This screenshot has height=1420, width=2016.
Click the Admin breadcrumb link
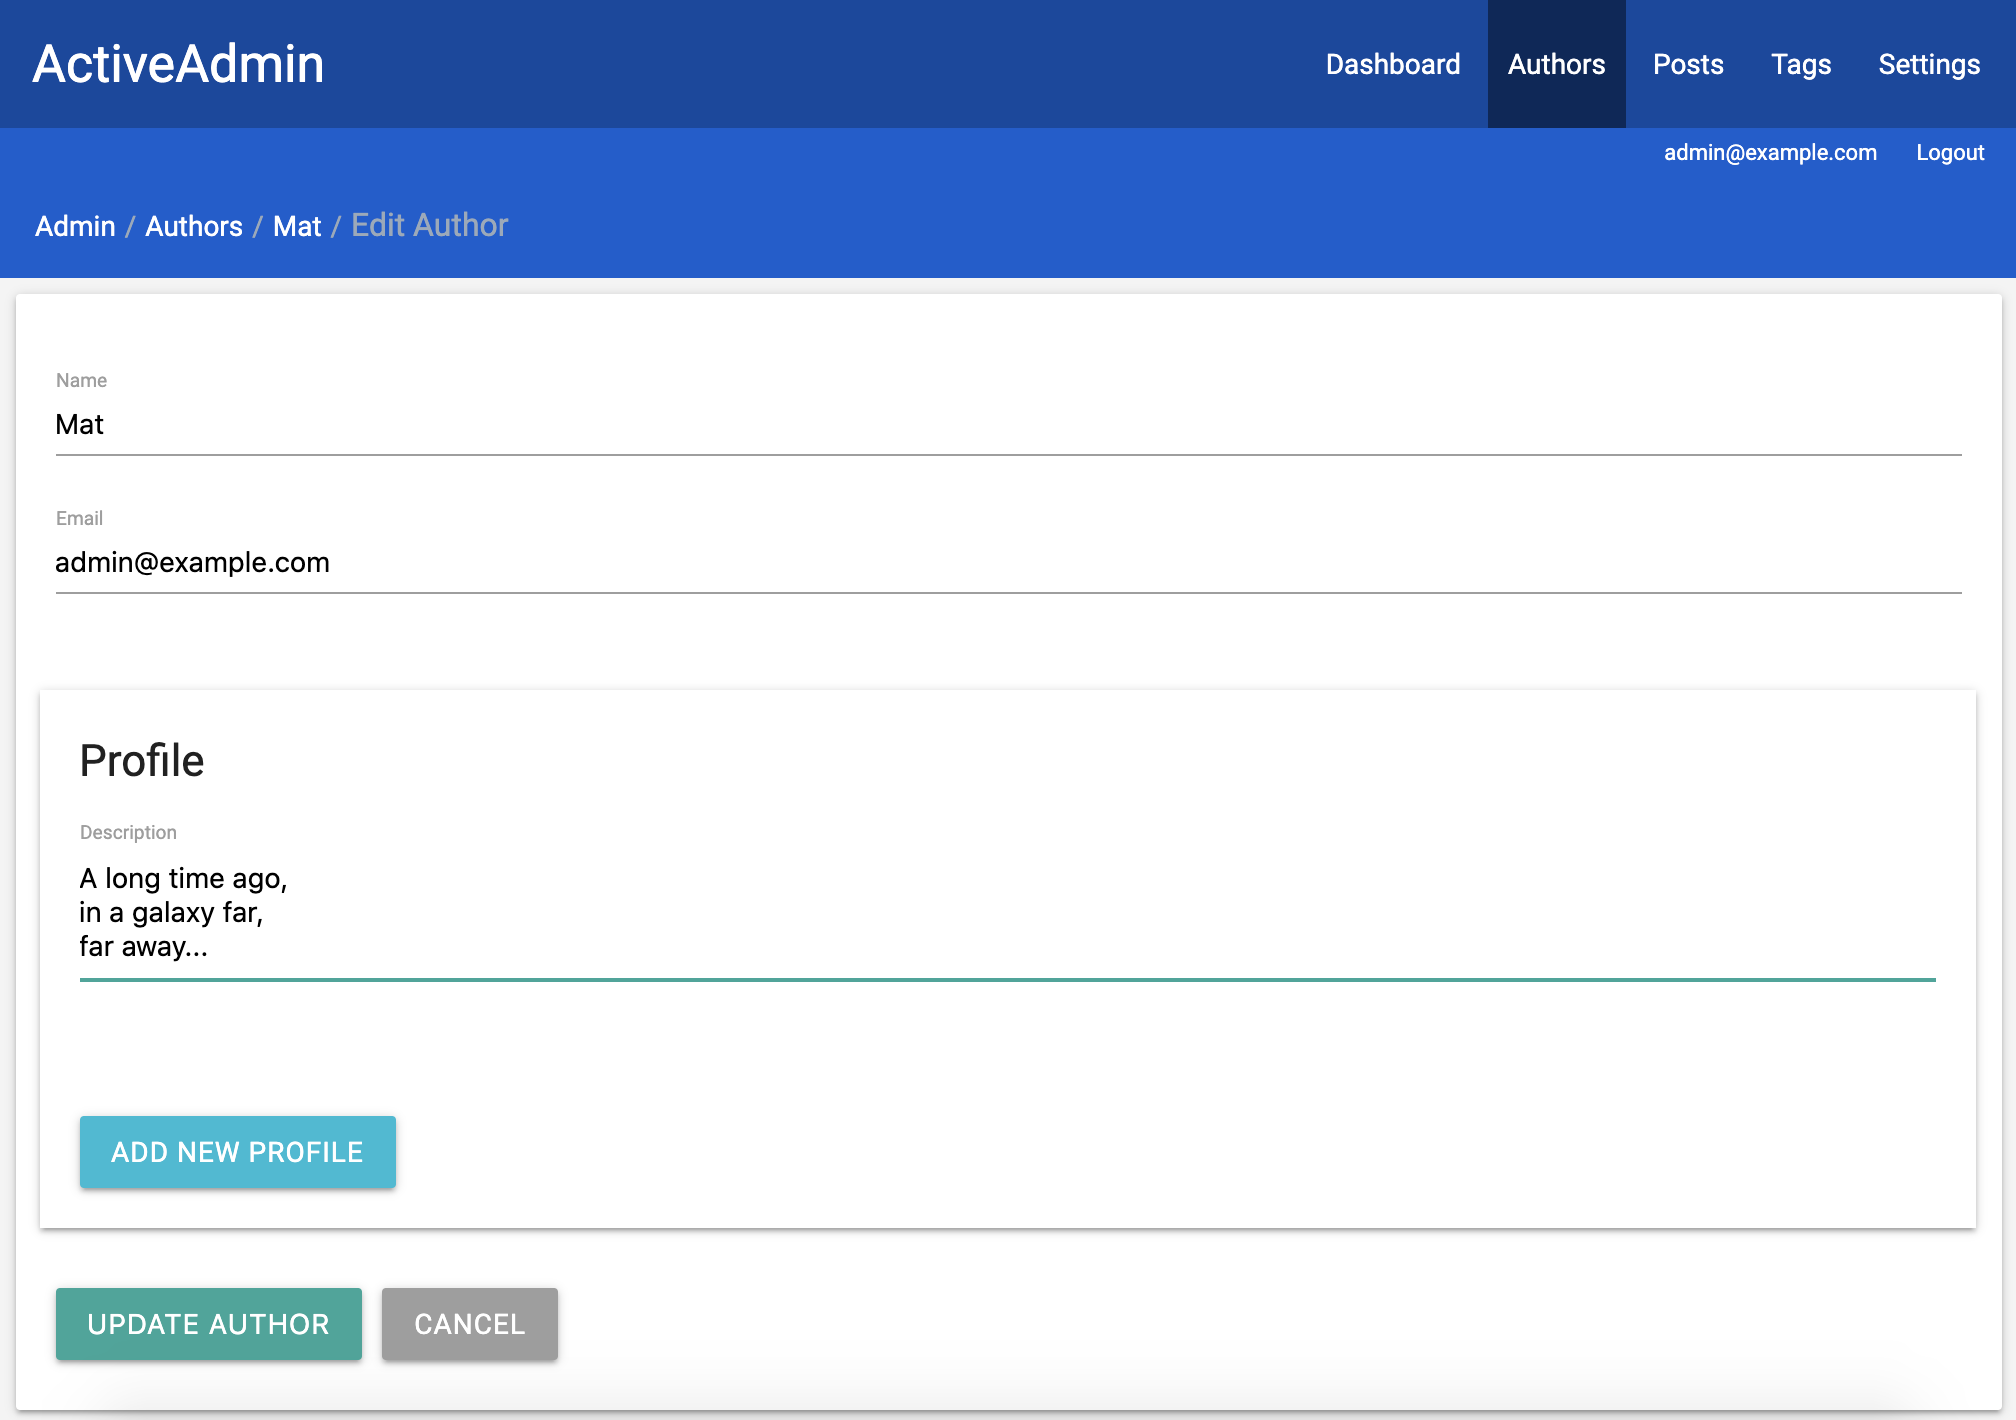coord(75,226)
